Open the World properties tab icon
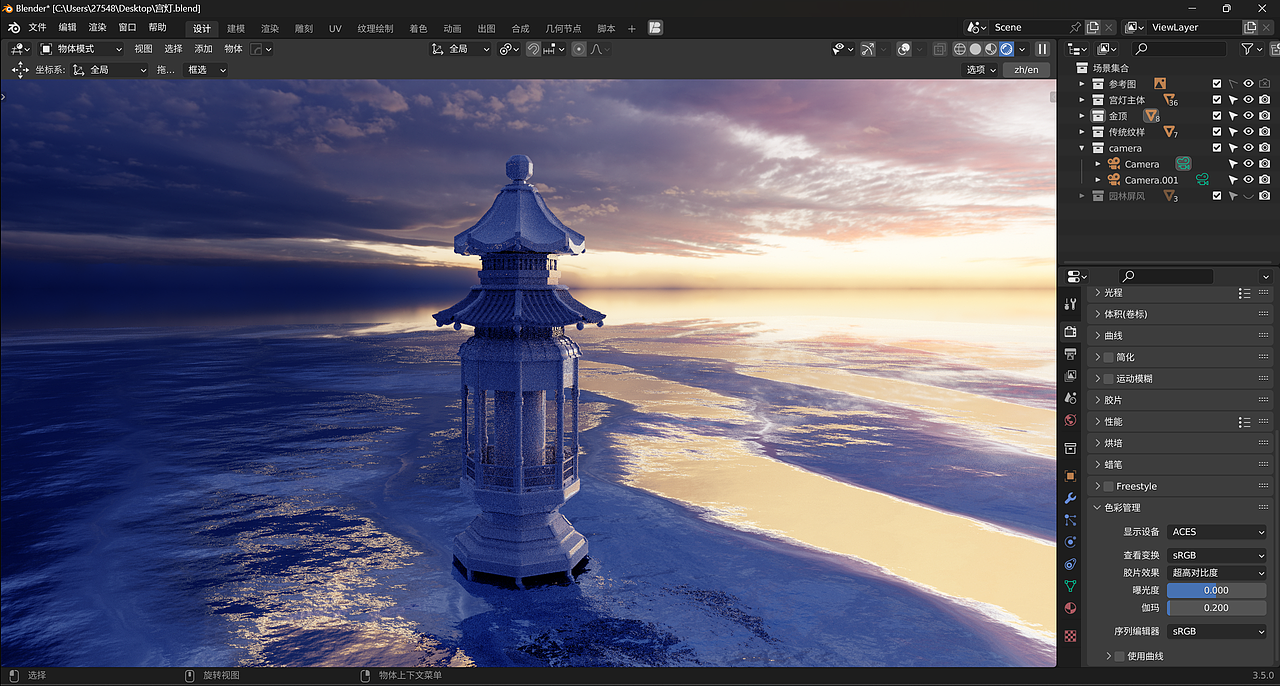 (x=1070, y=420)
